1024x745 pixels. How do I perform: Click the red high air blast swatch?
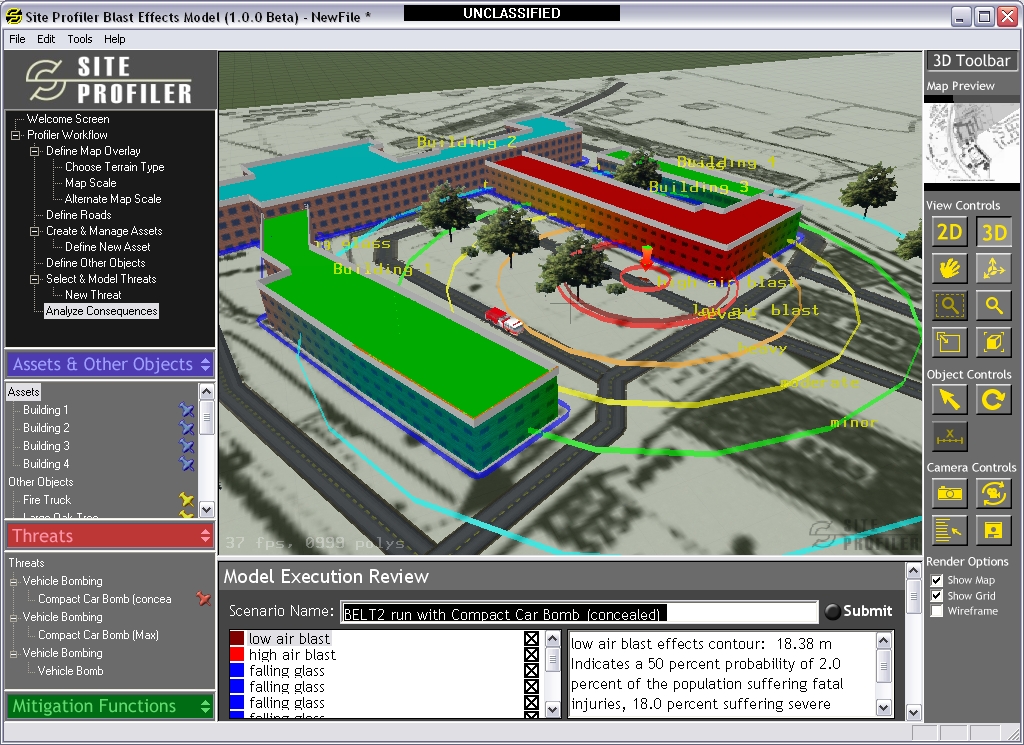pos(236,654)
